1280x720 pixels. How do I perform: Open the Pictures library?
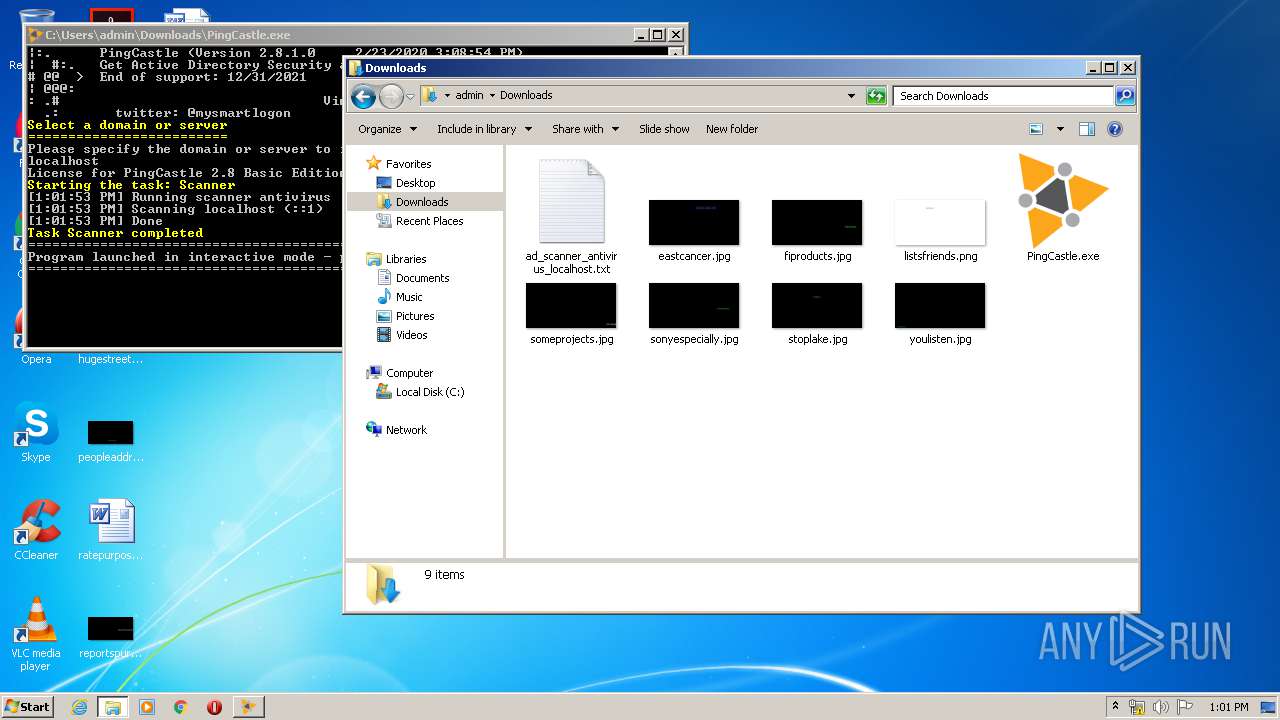pyautogui.click(x=405, y=316)
